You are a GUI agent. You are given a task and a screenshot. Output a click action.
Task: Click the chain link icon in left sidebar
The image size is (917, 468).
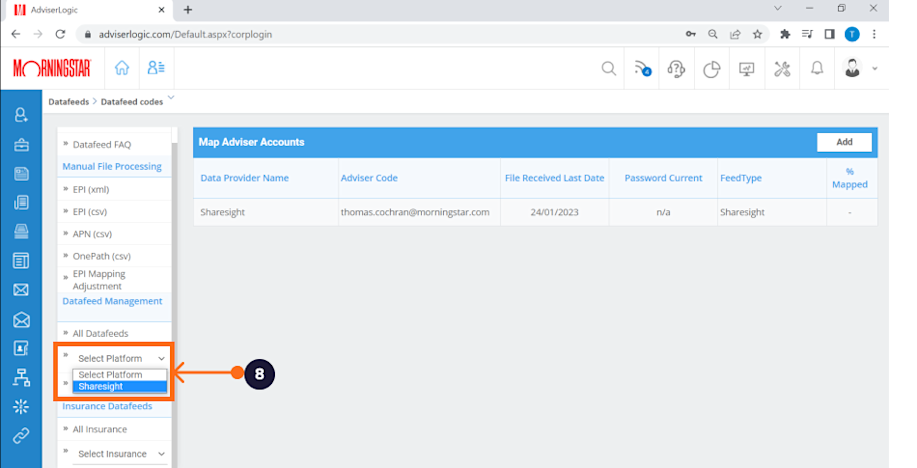21,436
